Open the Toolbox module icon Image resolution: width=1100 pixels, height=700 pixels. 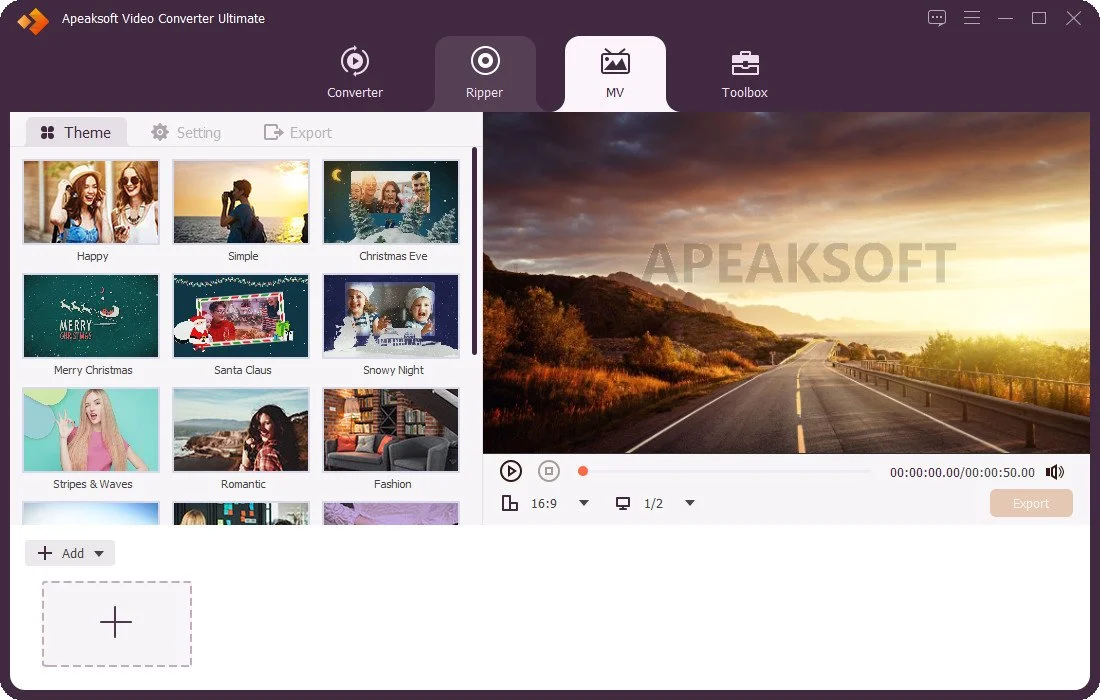click(x=745, y=63)
